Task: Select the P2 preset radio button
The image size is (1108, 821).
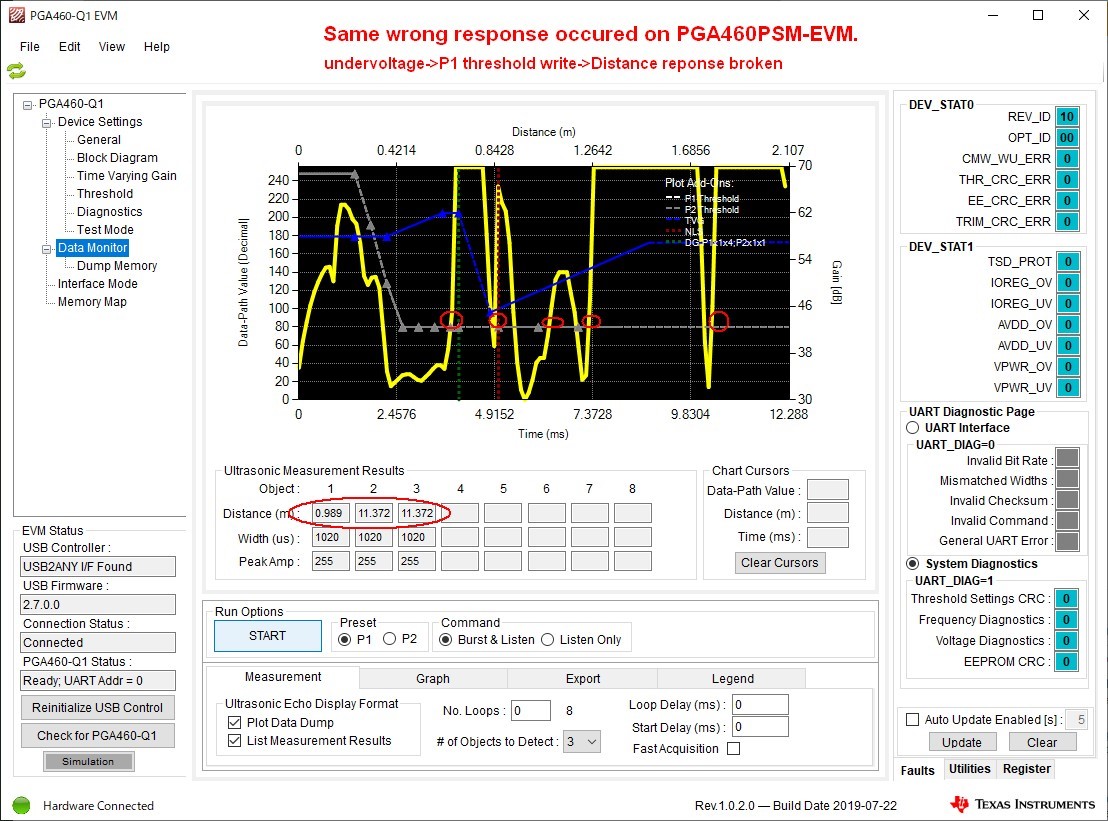Action: click(x=389, y=639)
